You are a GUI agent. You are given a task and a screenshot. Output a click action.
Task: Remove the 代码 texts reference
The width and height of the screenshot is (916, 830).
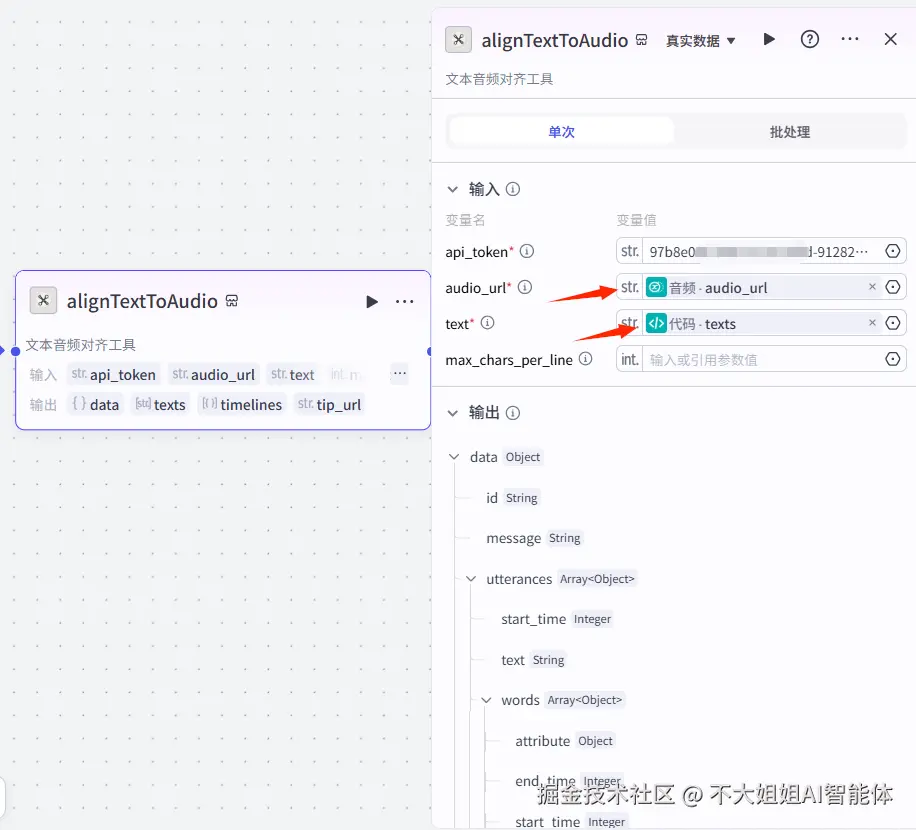pyautogui.click(x=872, y=322)
